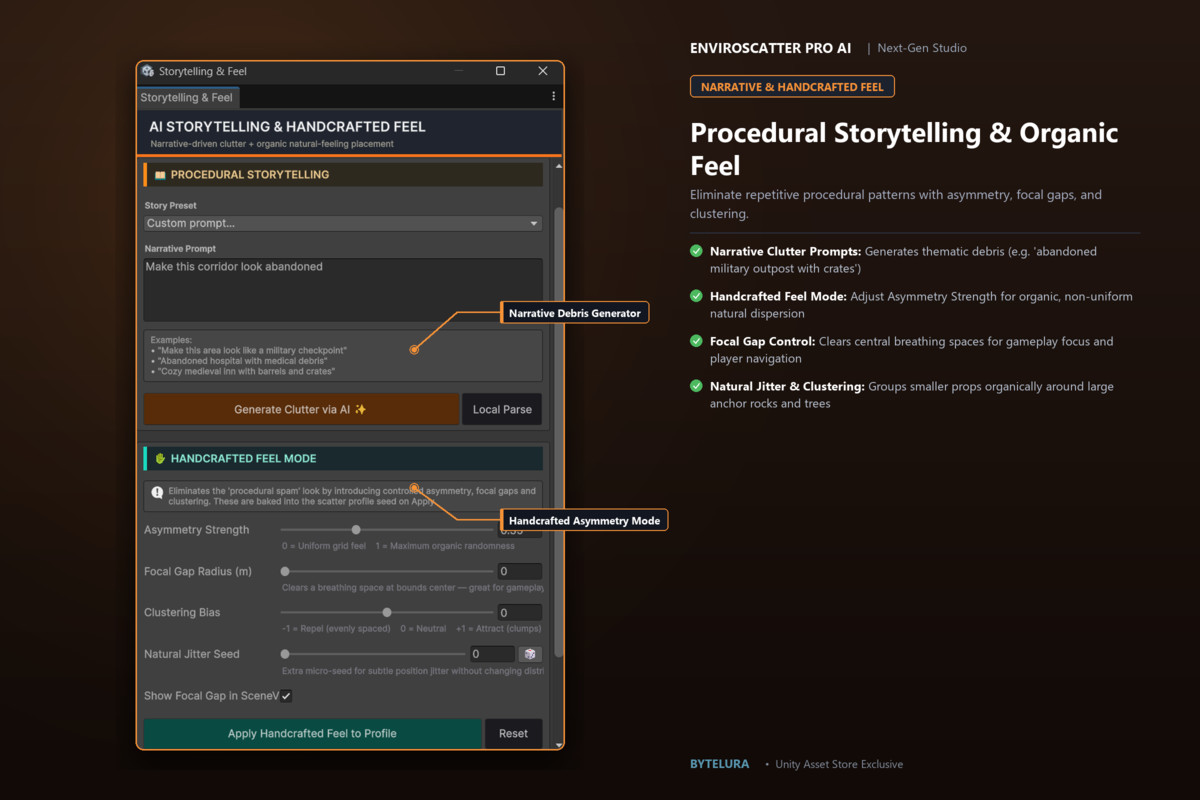The image size is (1200, 800).
Task: Open the Story Preset dropdown
Action: 343,224
